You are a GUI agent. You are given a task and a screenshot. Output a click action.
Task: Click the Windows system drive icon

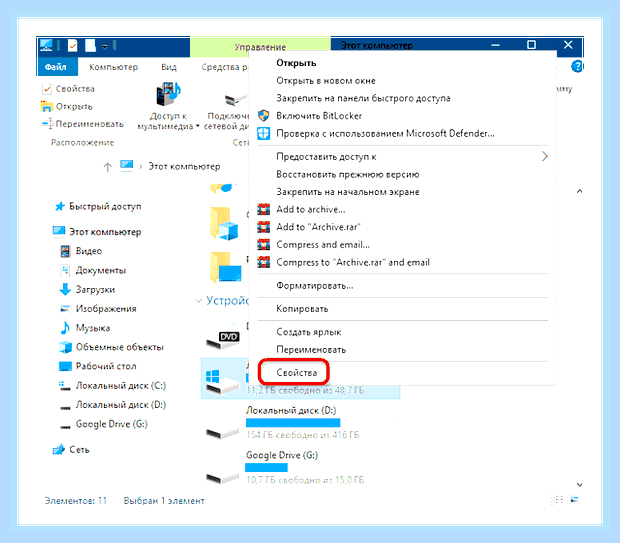coord(222,381)
